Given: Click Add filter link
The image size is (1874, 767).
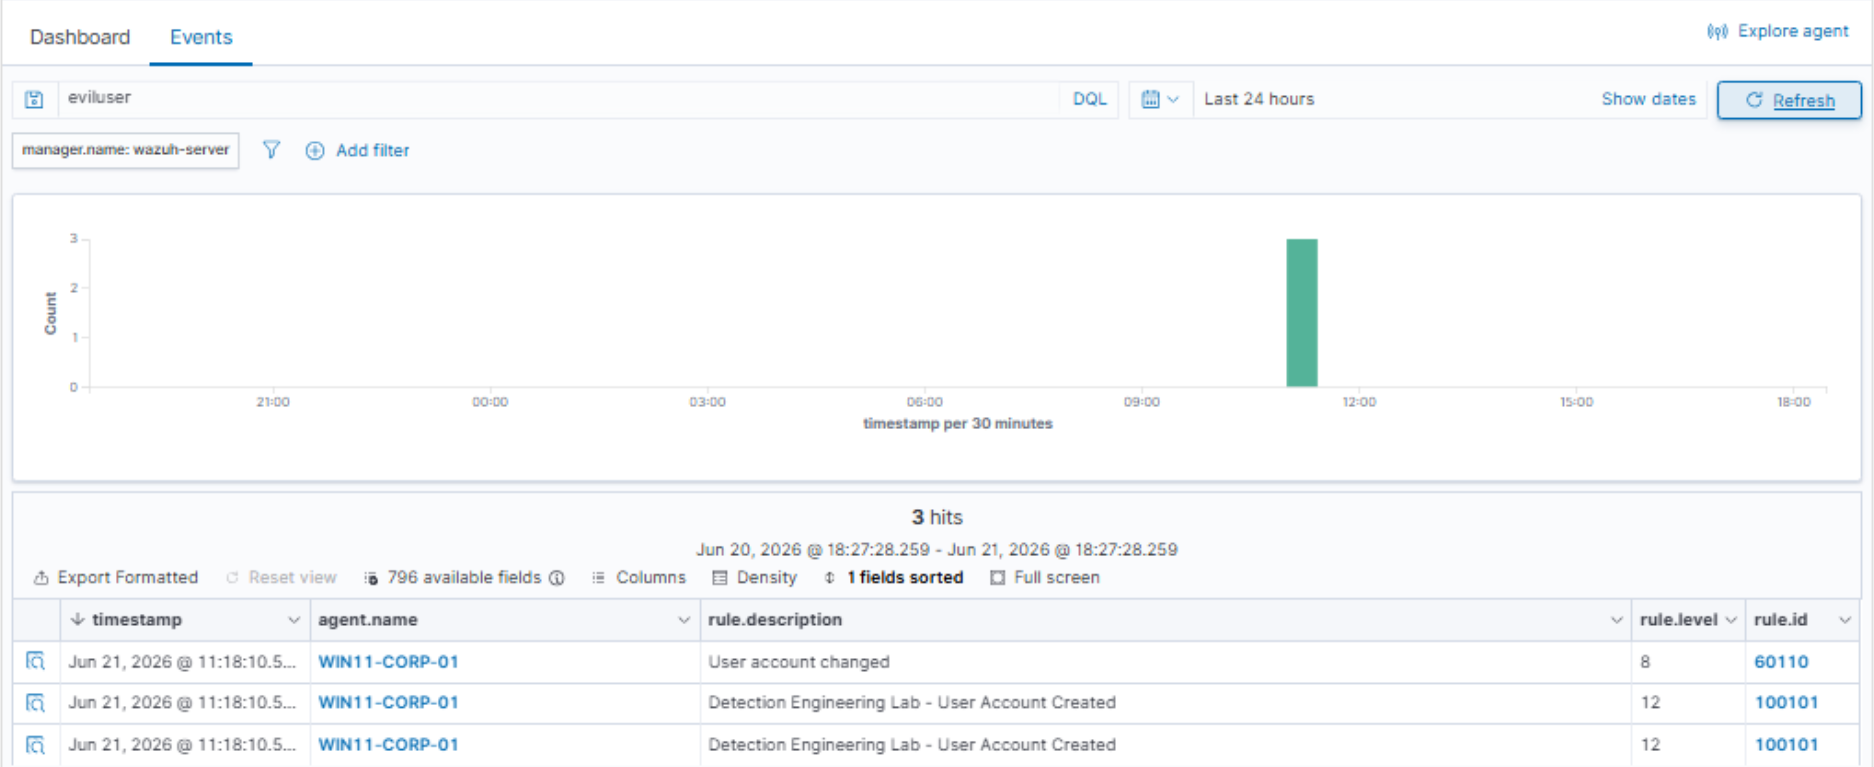Looking at the screenshot, I should click(x=372, y=151).
